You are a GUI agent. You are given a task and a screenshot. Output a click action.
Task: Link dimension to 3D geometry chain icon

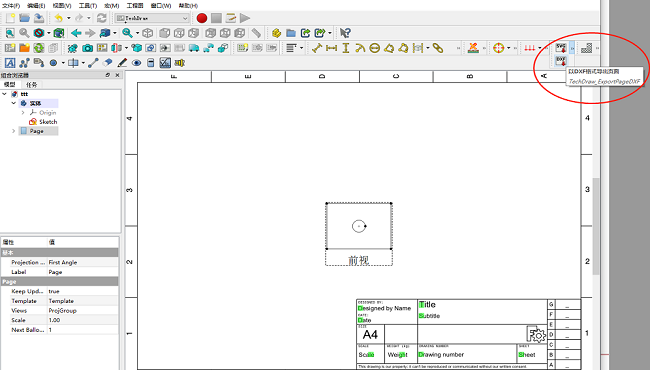point(438,48)
